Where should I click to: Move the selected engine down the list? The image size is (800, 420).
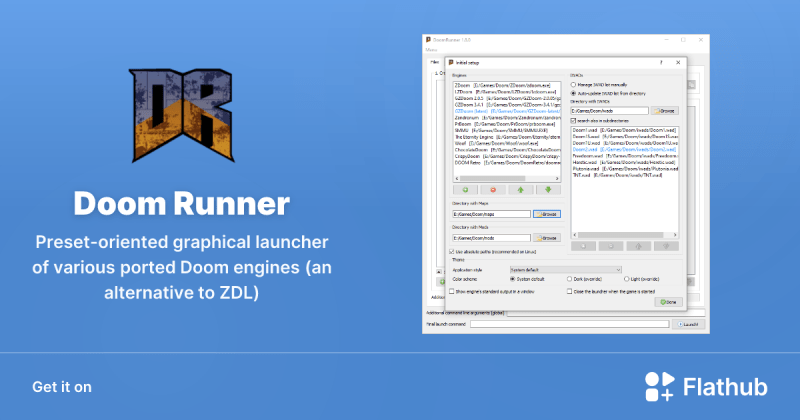548,190
